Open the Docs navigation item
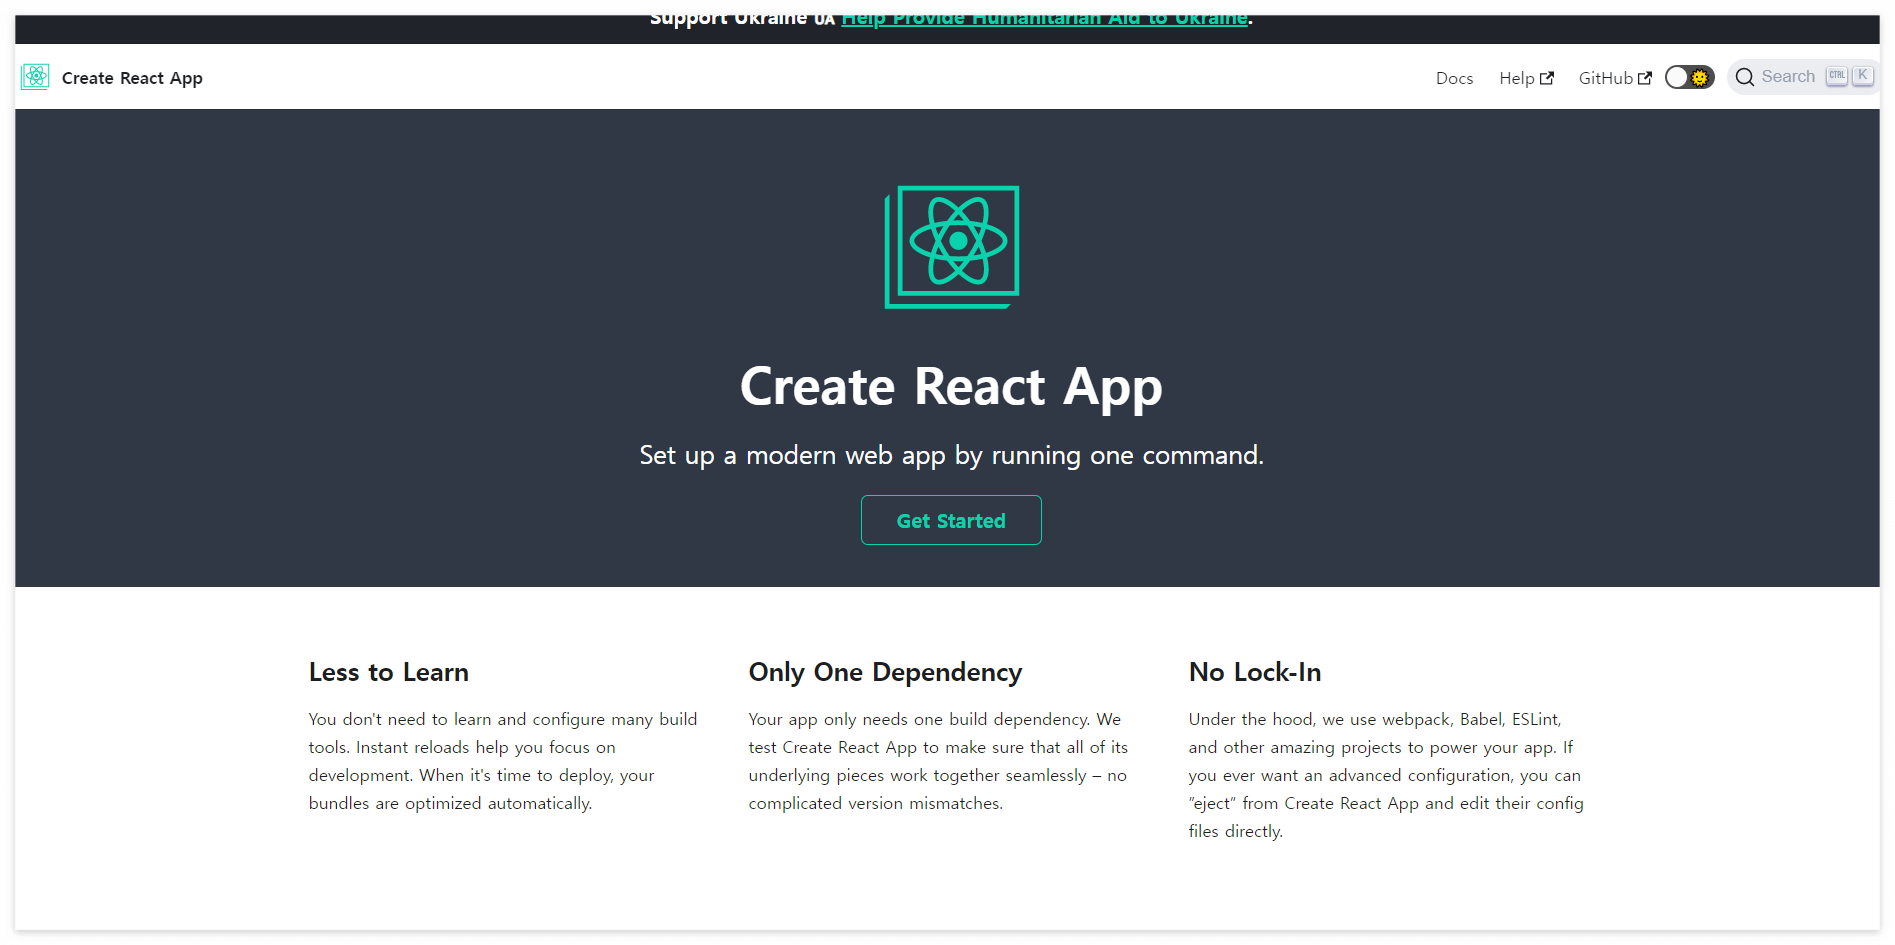This screenshot has width=1895, height=945. [1454, 78]
